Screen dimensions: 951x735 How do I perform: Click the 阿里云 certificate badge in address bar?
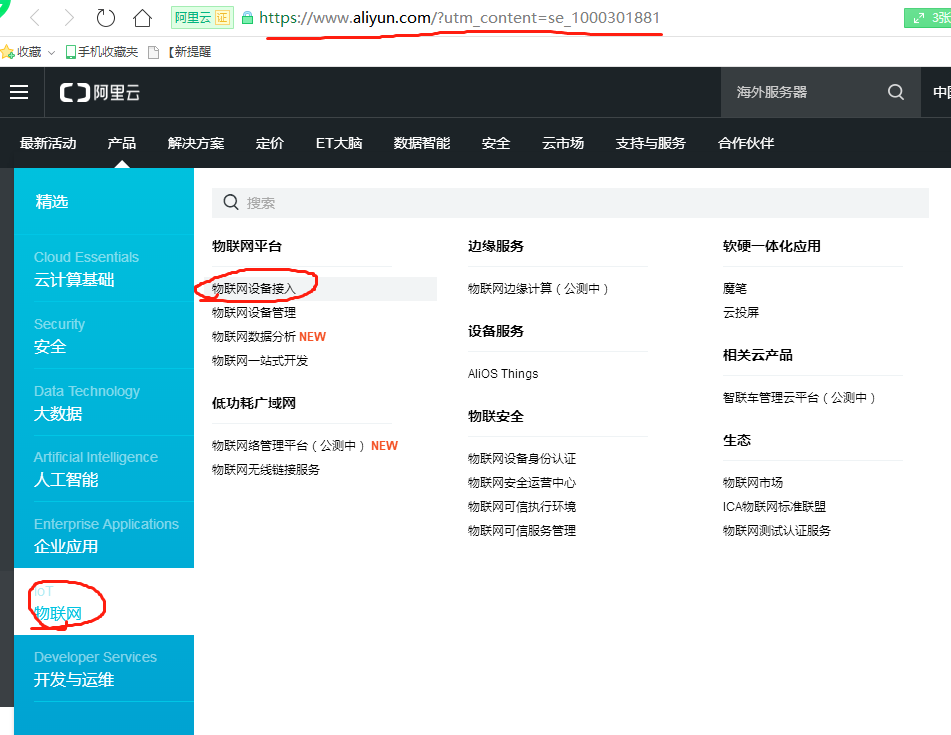(x=202, y=18)
